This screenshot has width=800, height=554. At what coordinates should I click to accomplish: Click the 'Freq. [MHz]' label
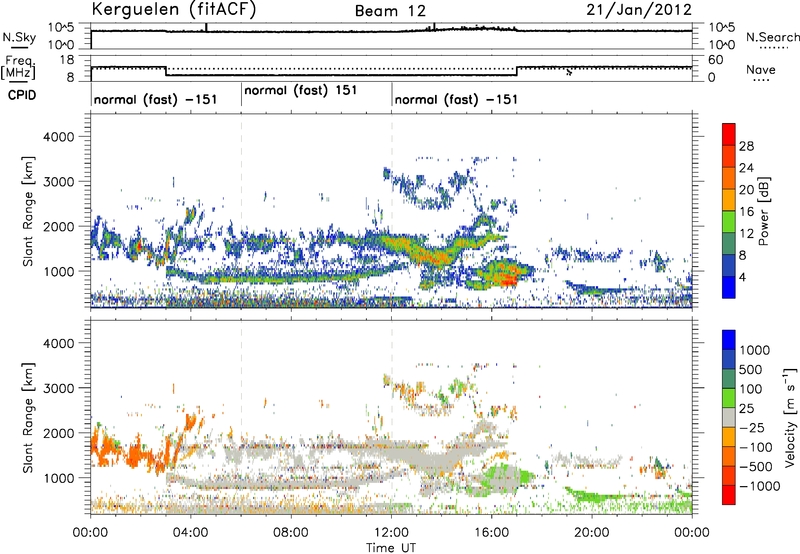click(18, 68)
